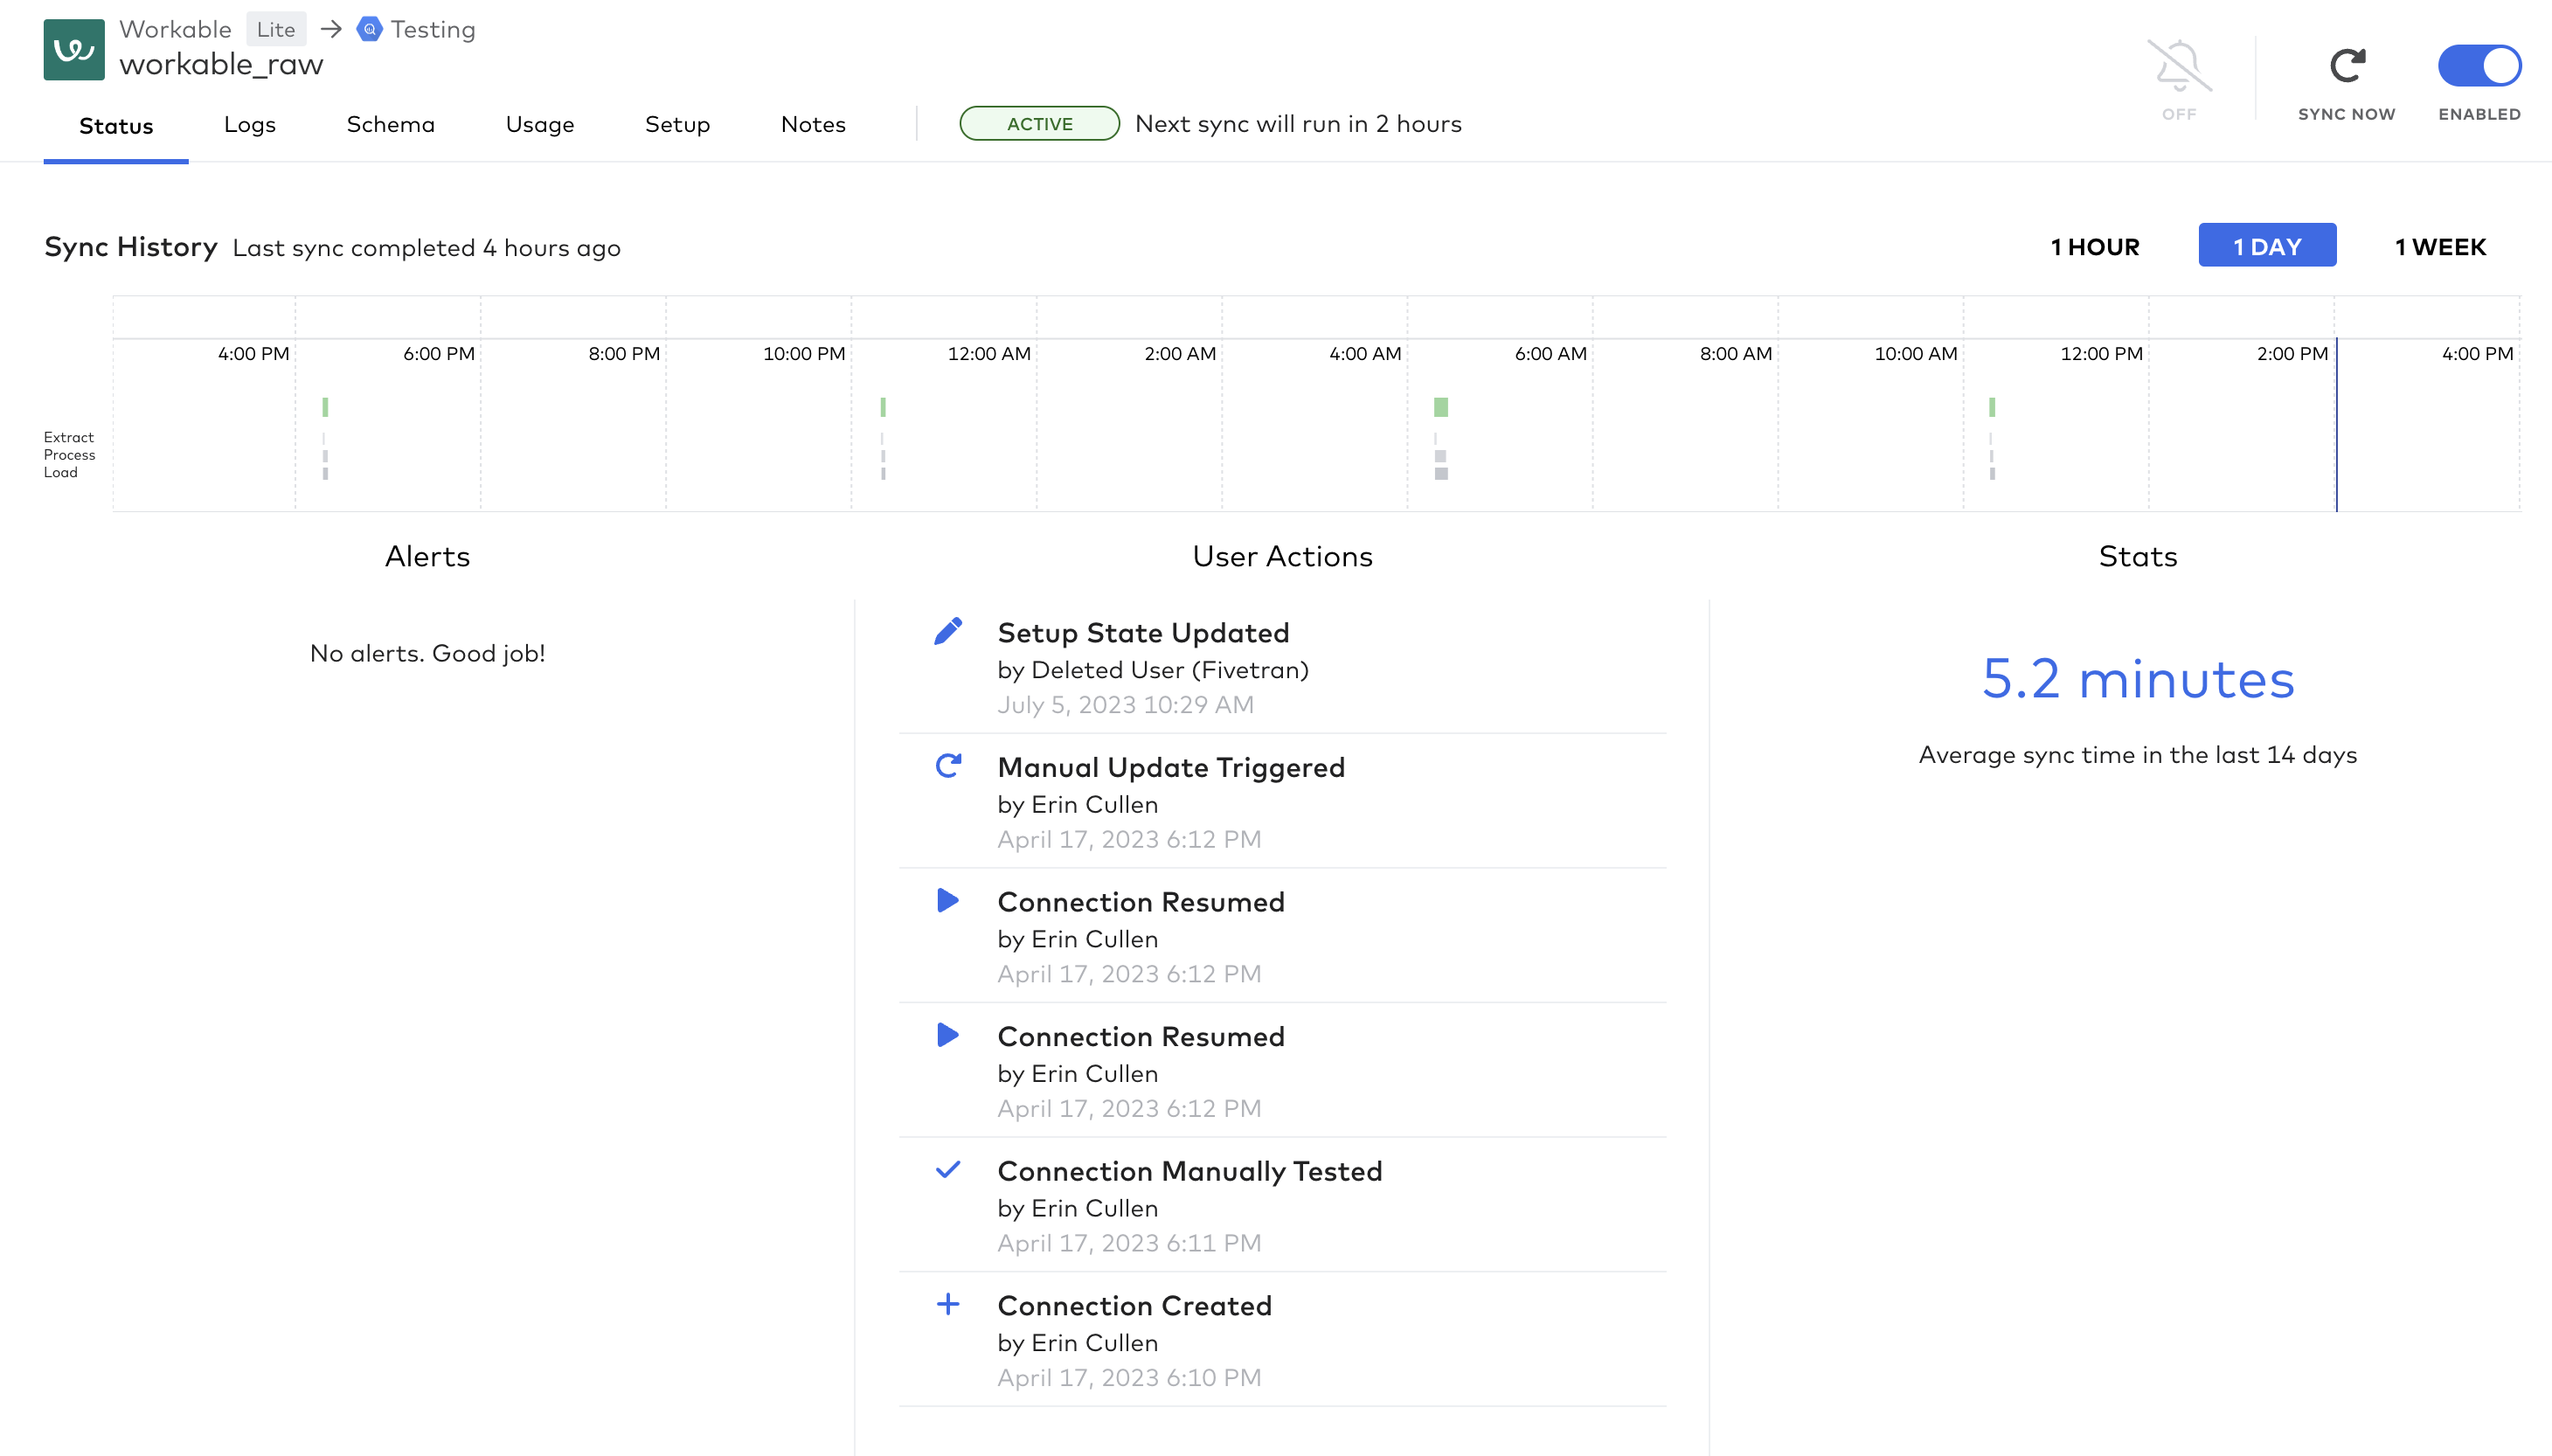
Task: Select the 1 DAY selected range control
Action: pyautogui.click(x=2267, y=244)
